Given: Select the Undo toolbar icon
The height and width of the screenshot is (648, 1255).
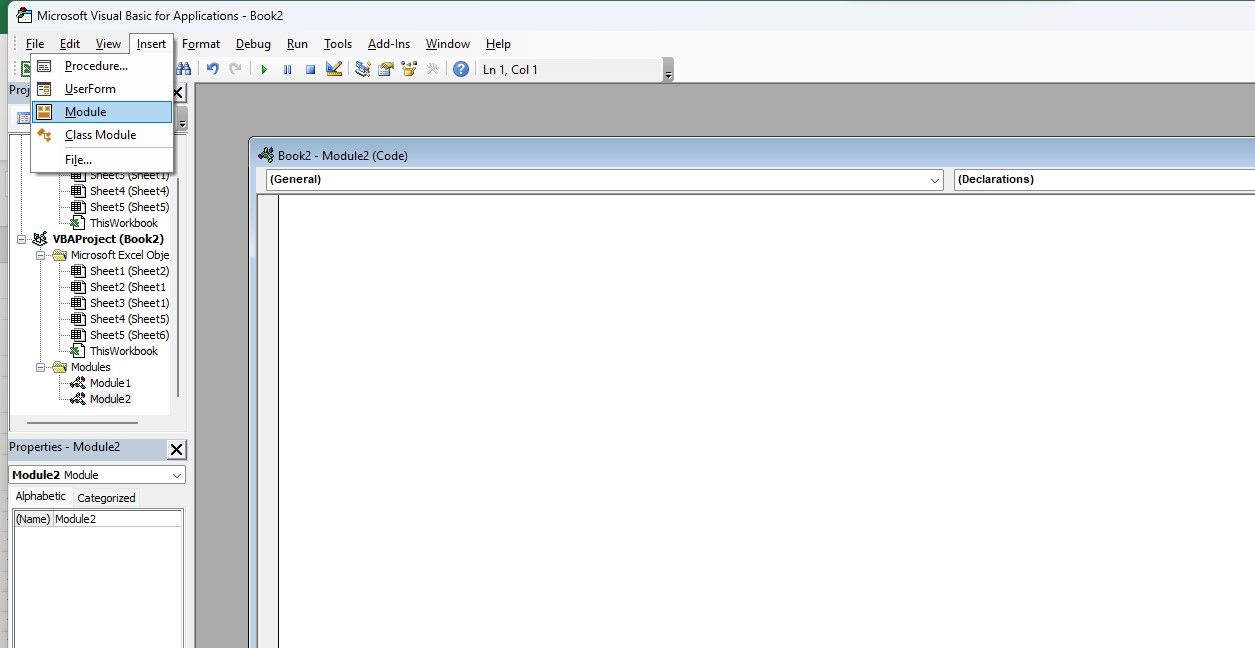Looking at the screenshot, I should coord(212,69).
